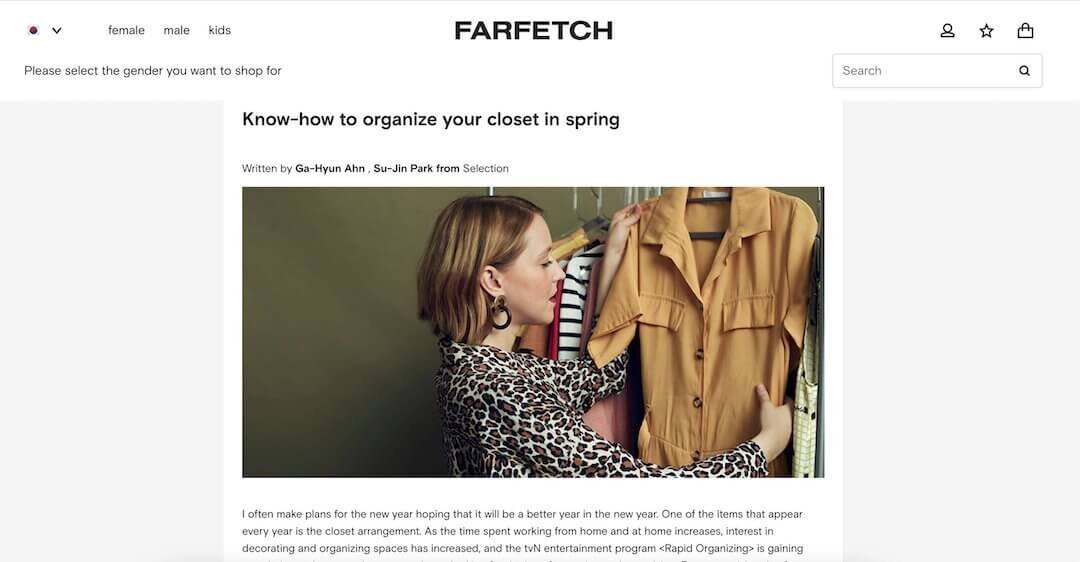Click the Korean flag icon
This screenshot has height=562, width=1080.
tap(33, 30)
